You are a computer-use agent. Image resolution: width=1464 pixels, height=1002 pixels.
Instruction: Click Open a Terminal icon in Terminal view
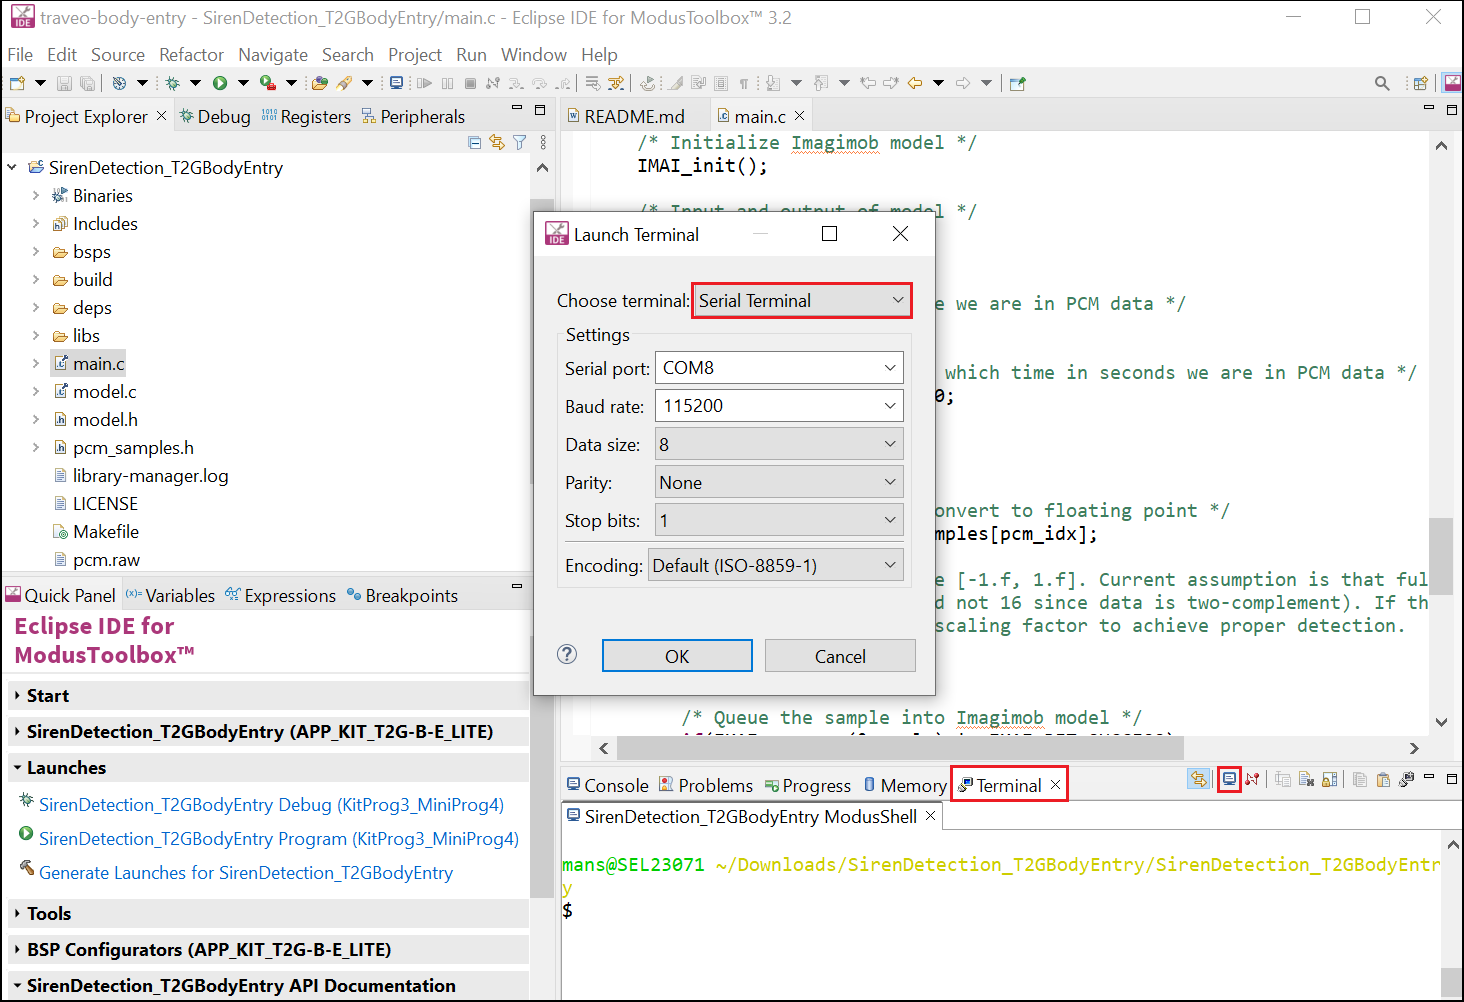pyautogui.click(x=1230, y=779)
